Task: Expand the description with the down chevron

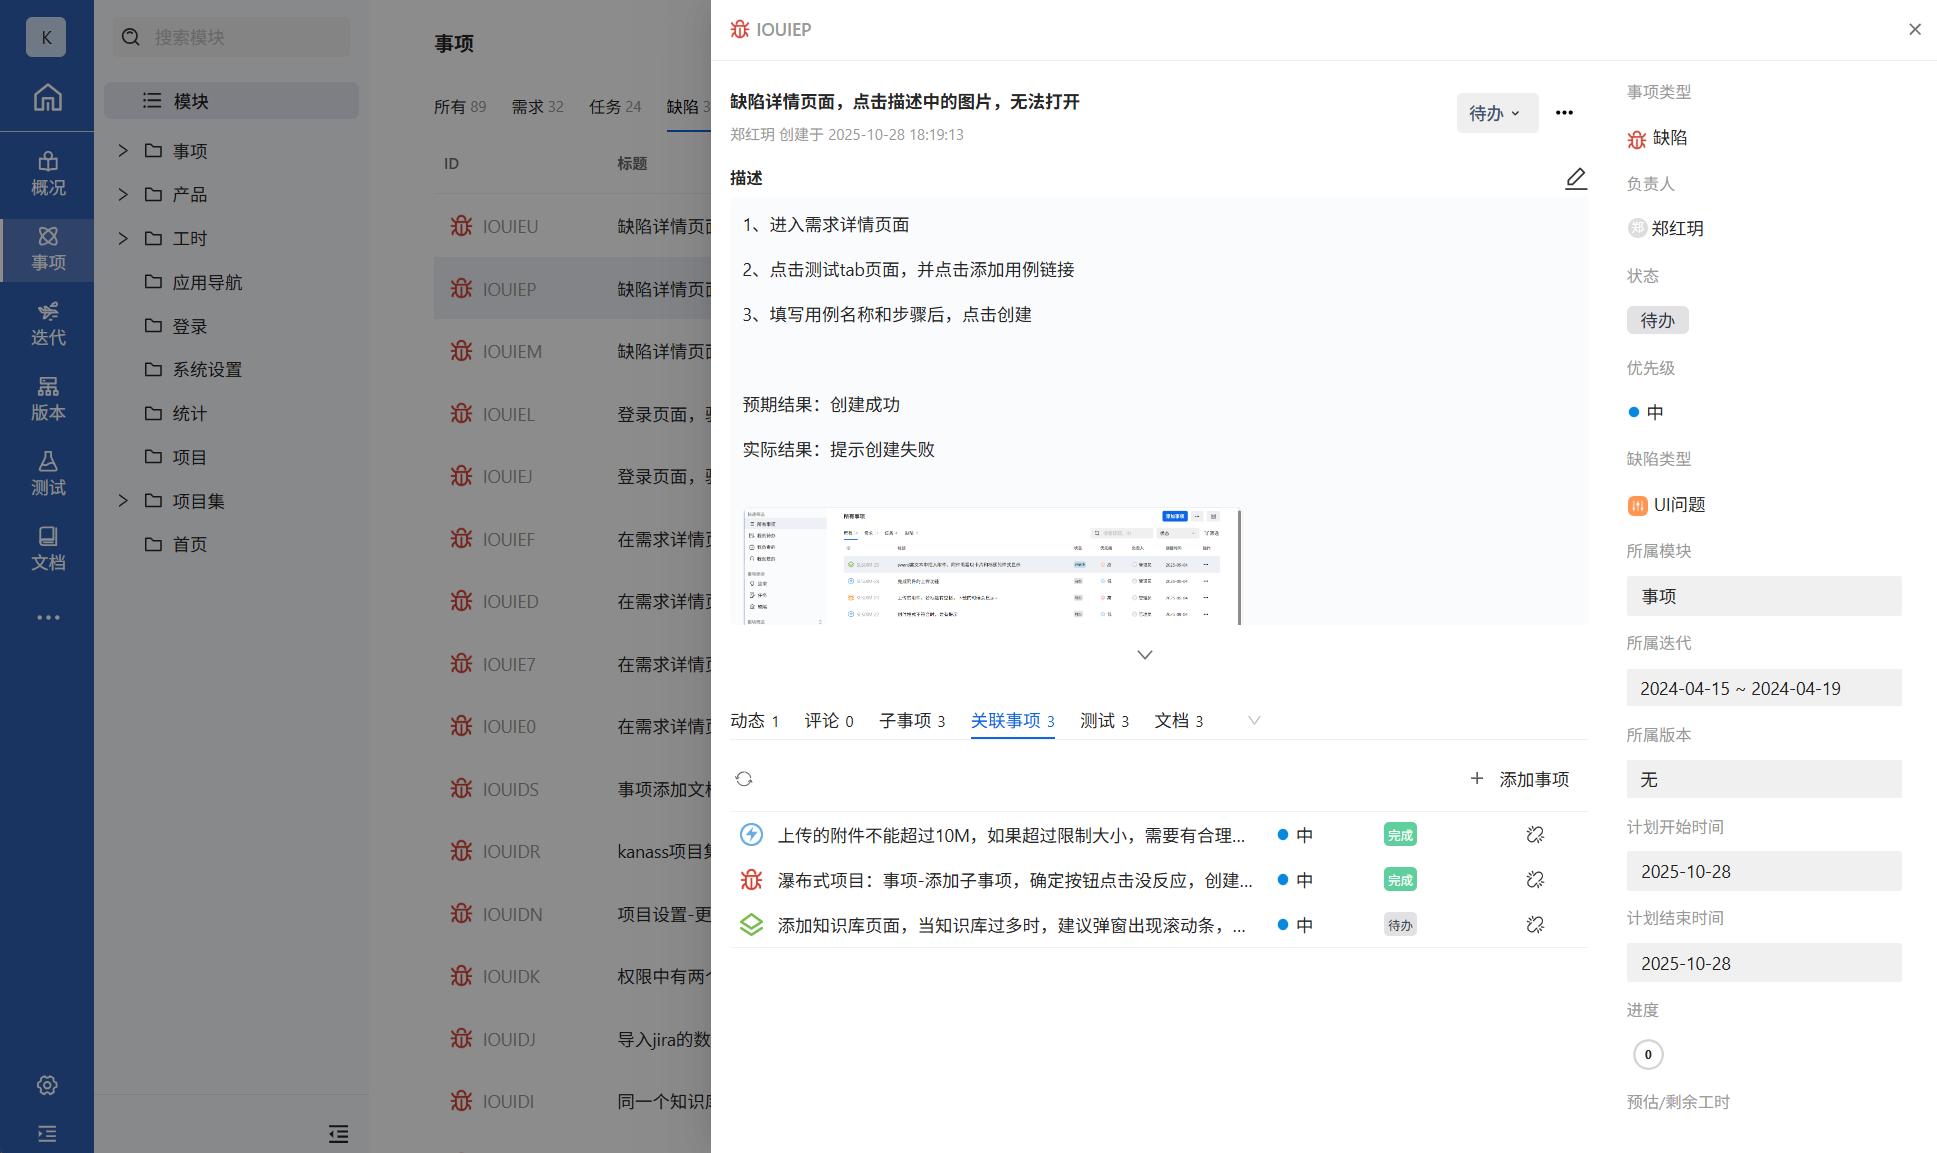Action: pyautogui.click(x=1145, y=655)
